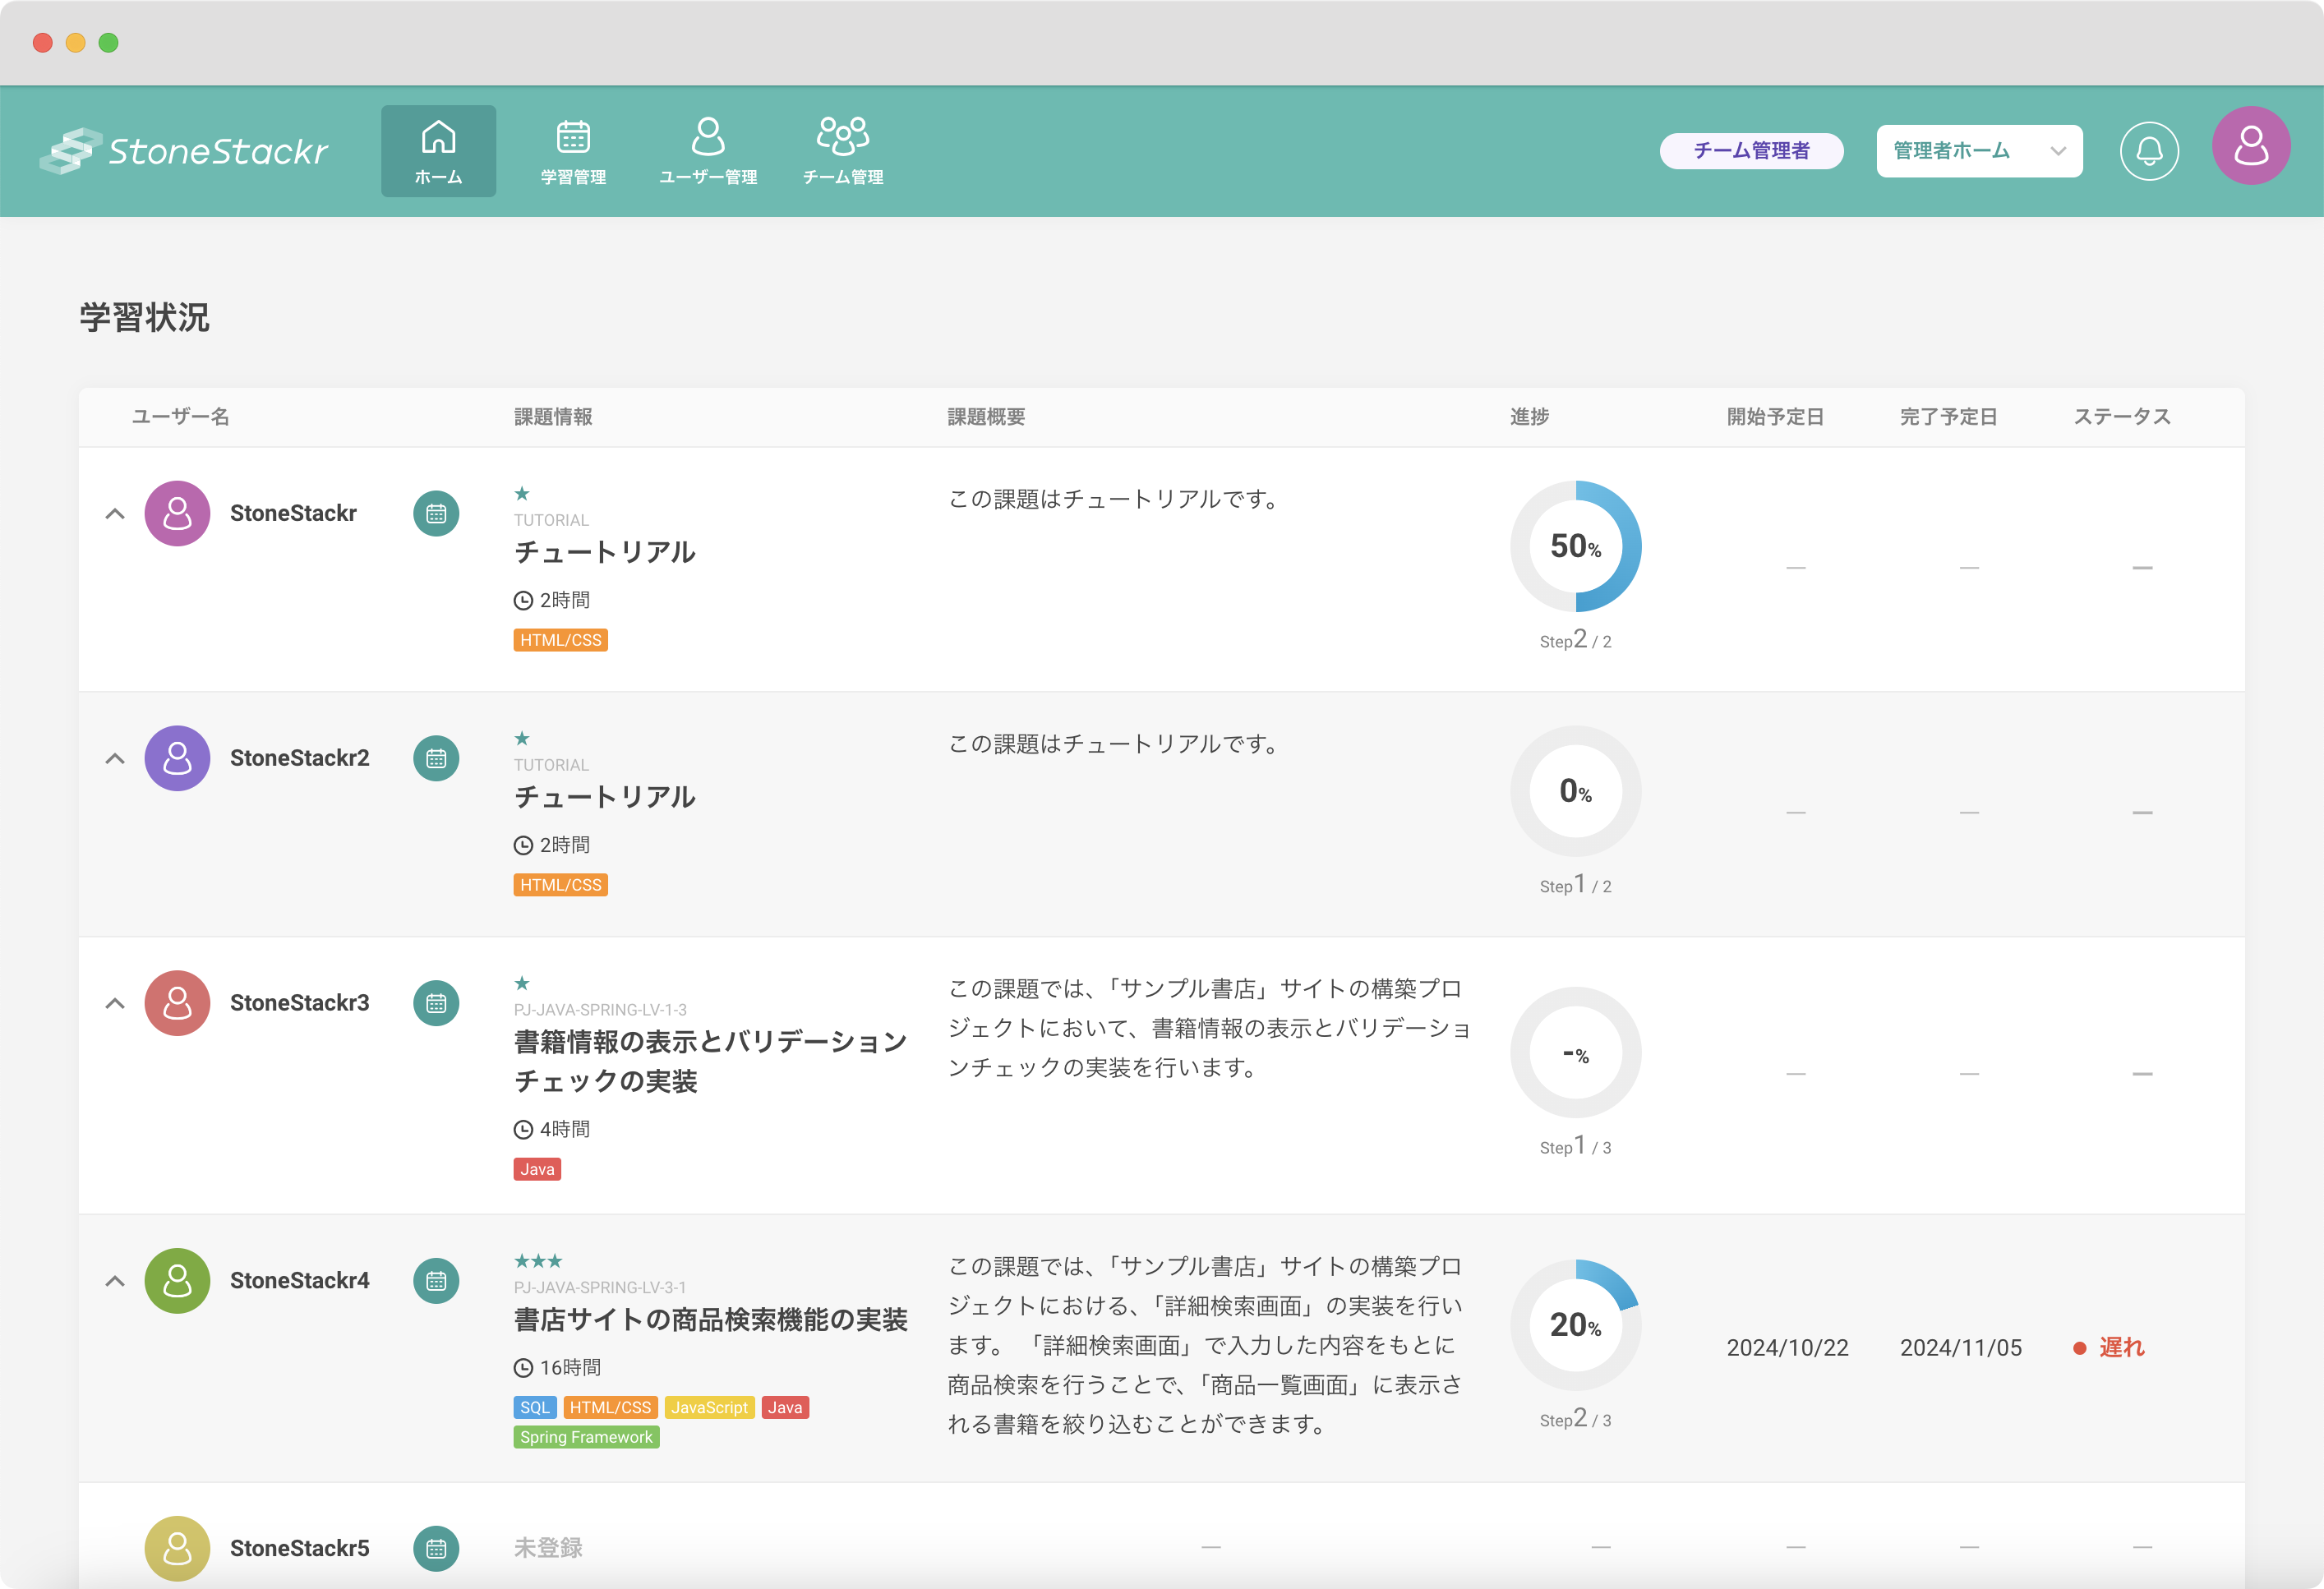
Task: Click the clock icon showing 16時間
Action: (x=523, y=1366)
